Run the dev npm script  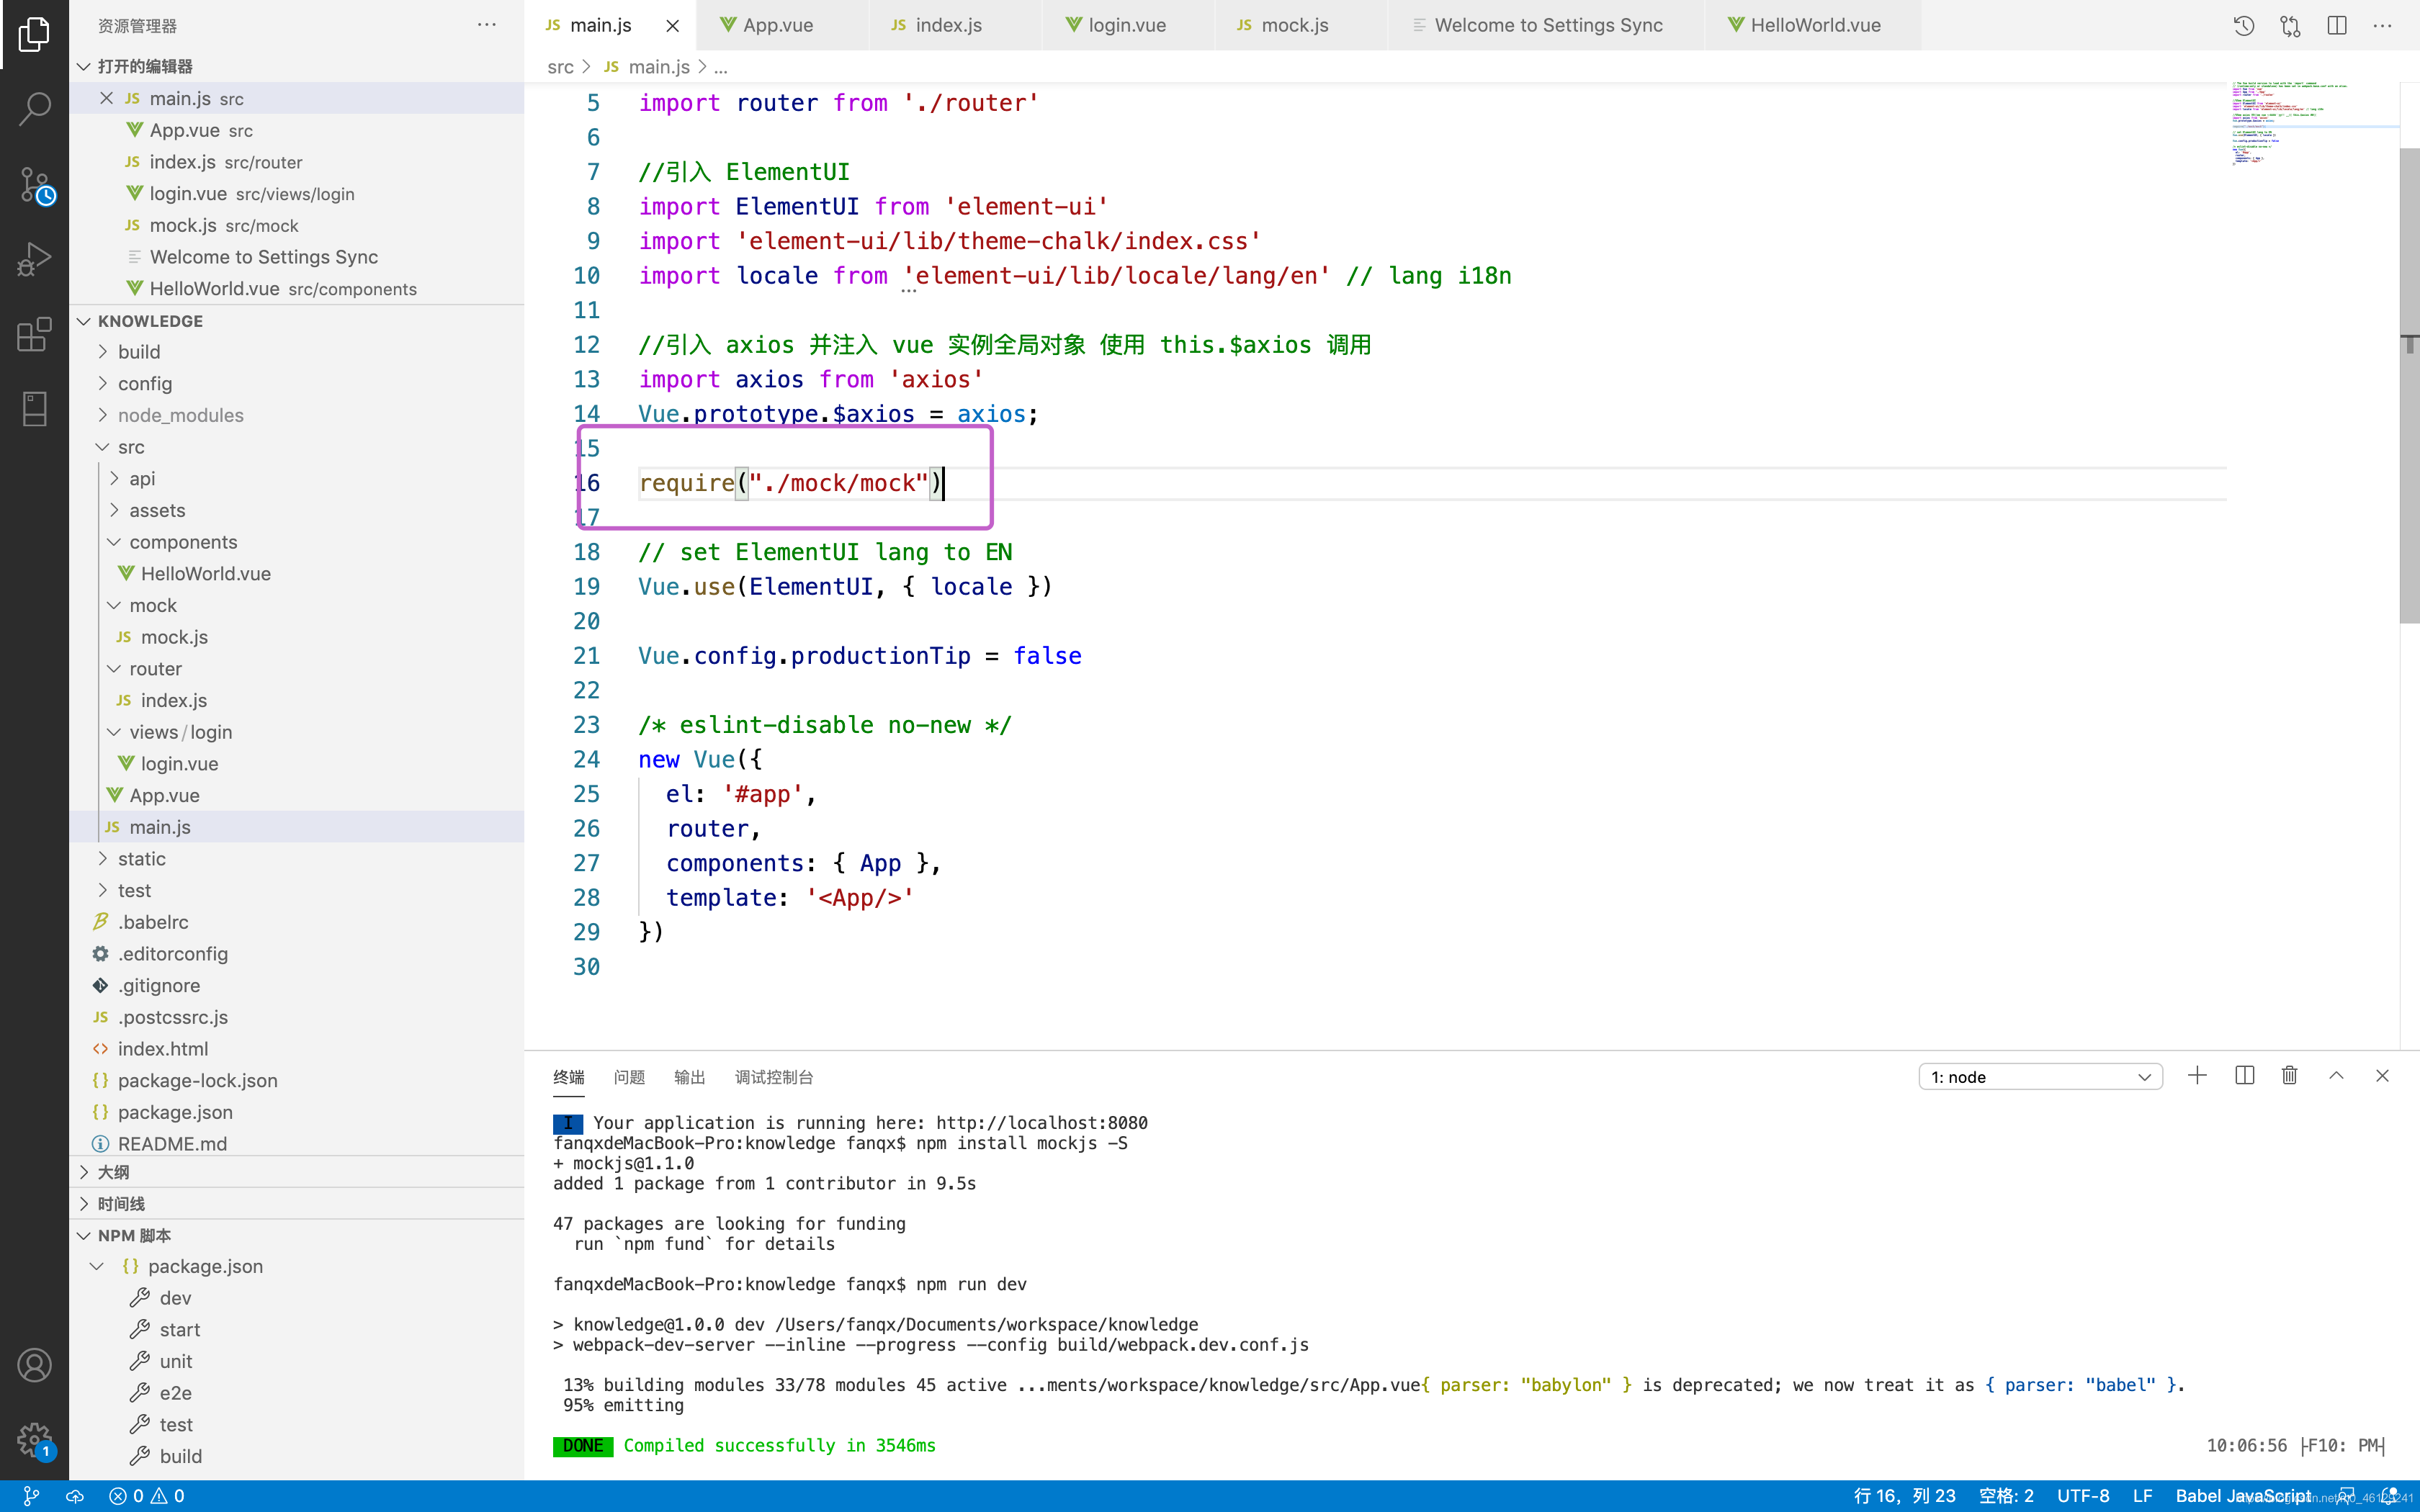click(175, 1298)
